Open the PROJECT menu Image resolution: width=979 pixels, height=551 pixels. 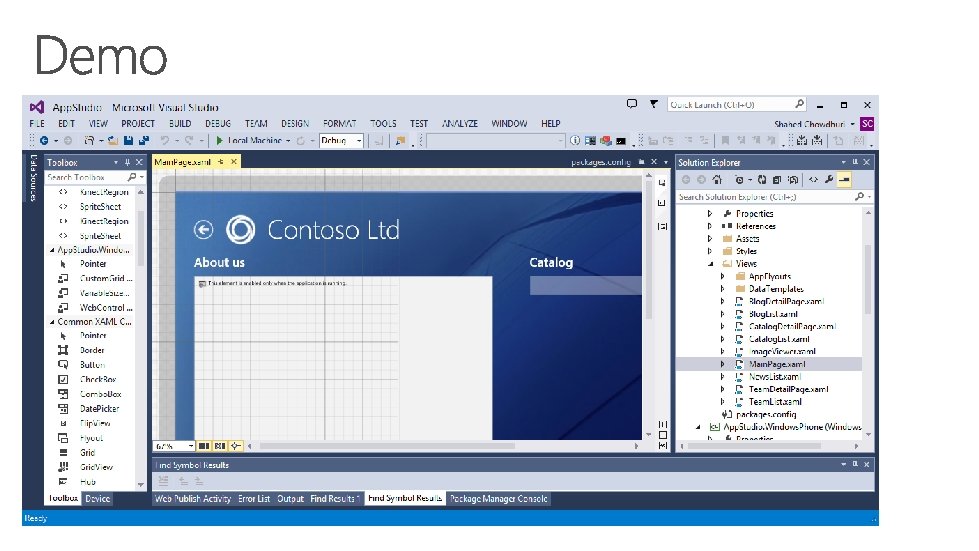coord(138,124)
